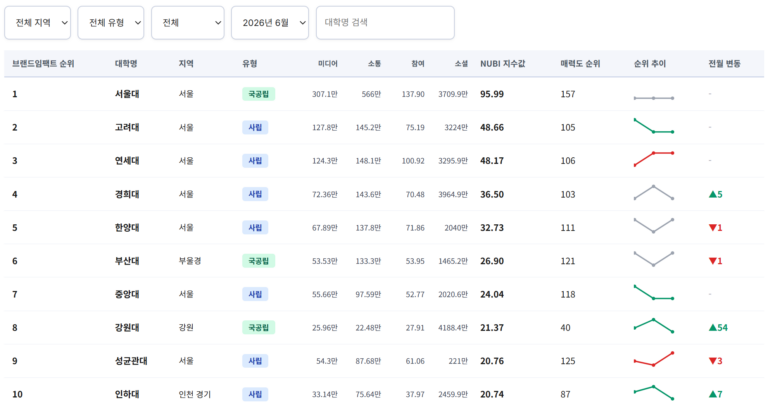Open 한양대 university name
Image resolution: width=768 pixels, height=406 pixels.
pyautogui.click(x=127, y=228)
